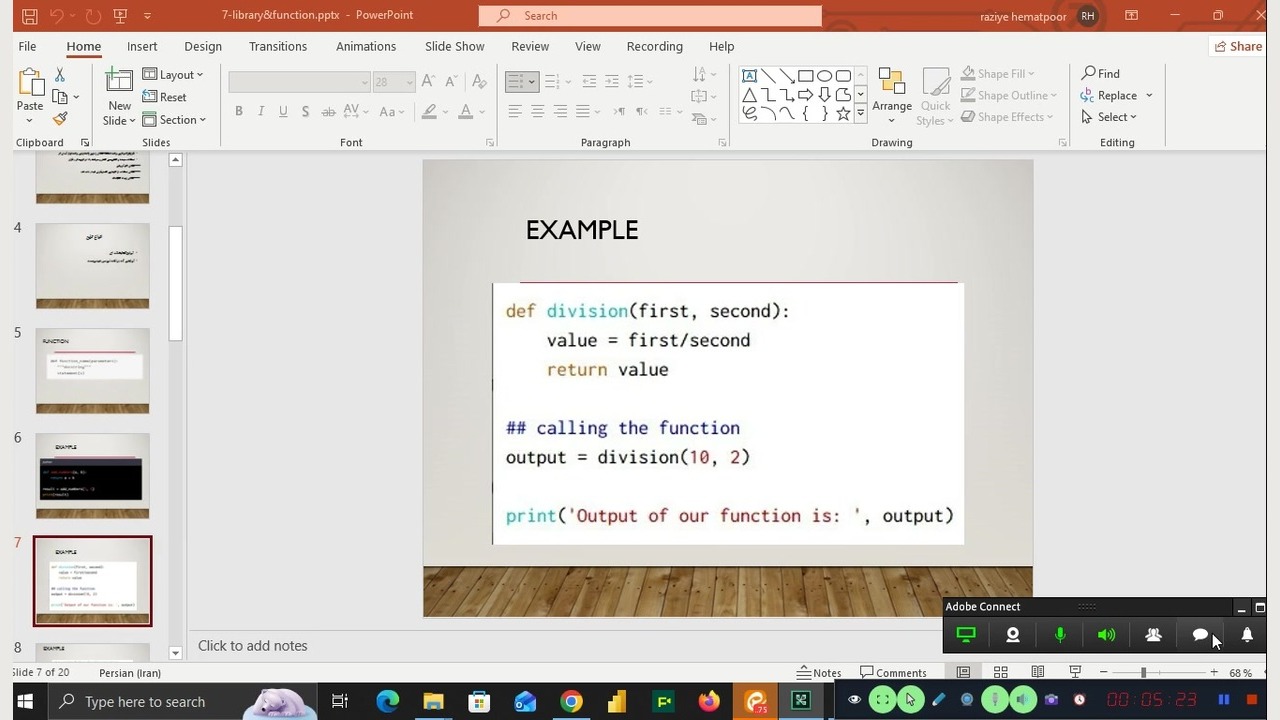Click the Arrange button in Drawing group
The height and width of the screenshot is (720, 1280).
(891, 95)
